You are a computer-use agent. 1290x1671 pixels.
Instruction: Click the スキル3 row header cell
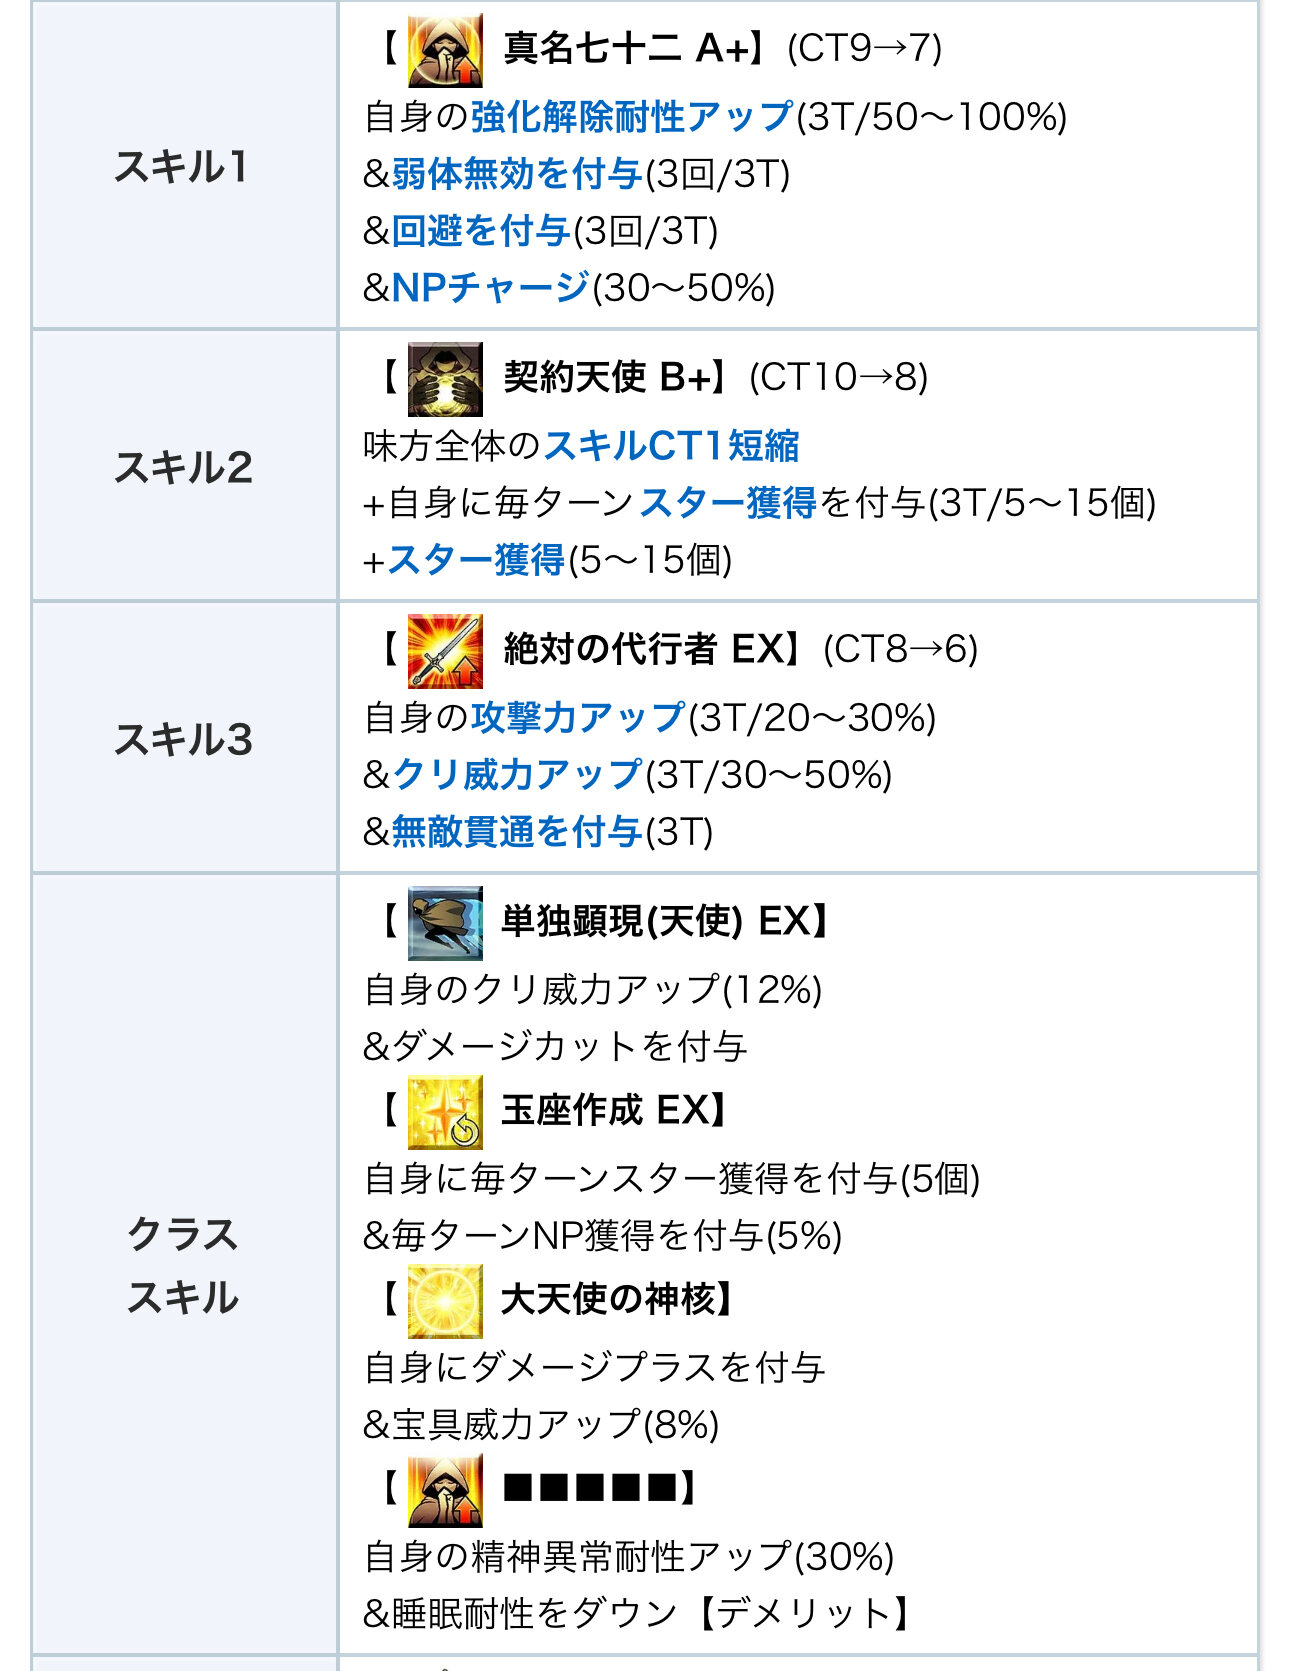pos(185,738)
